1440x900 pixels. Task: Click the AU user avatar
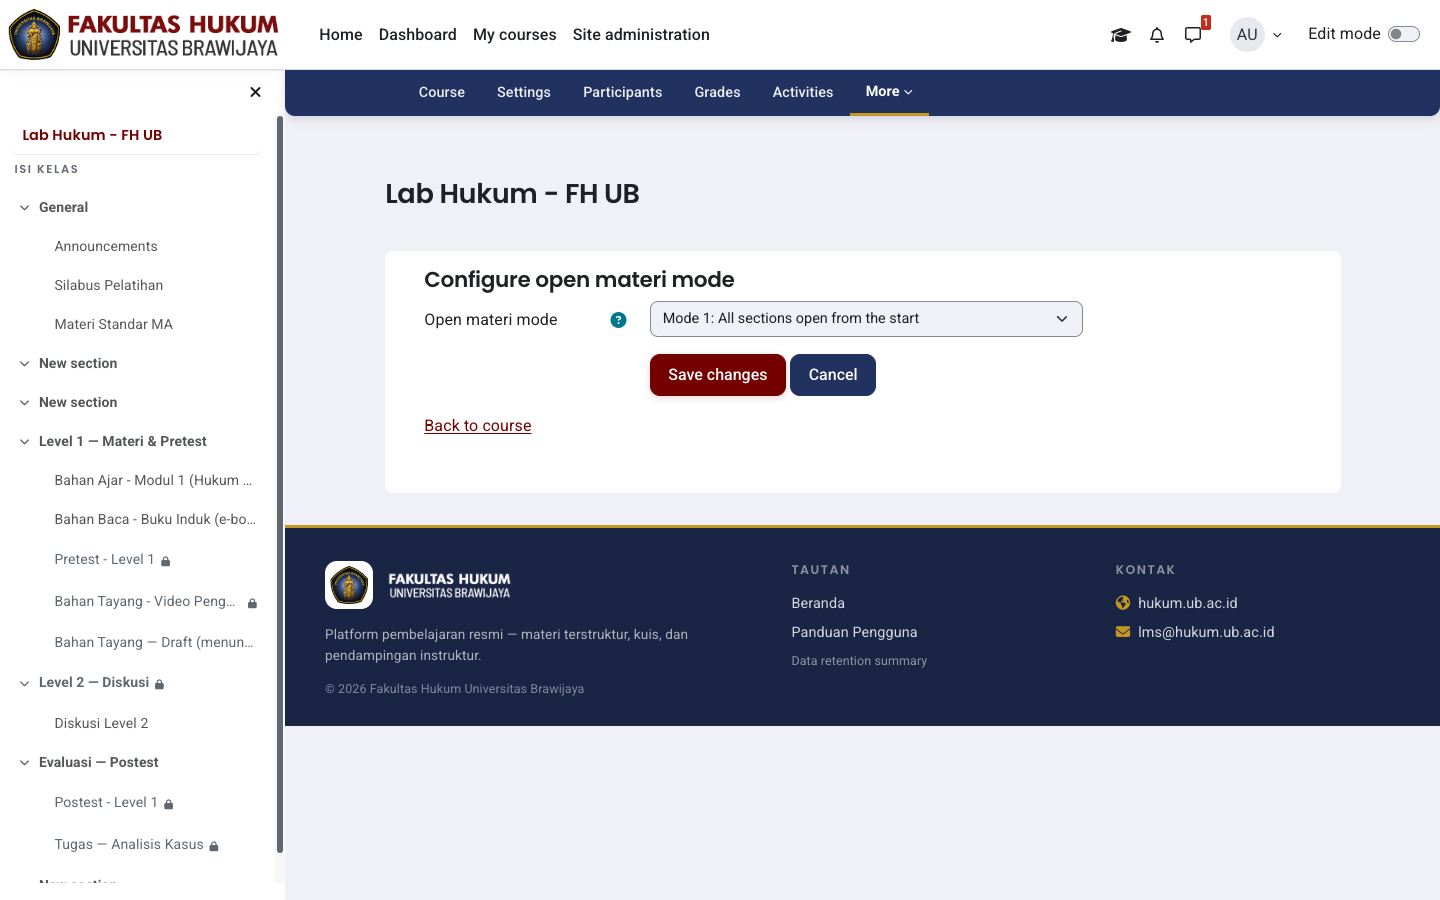[x=1247, y=34]
